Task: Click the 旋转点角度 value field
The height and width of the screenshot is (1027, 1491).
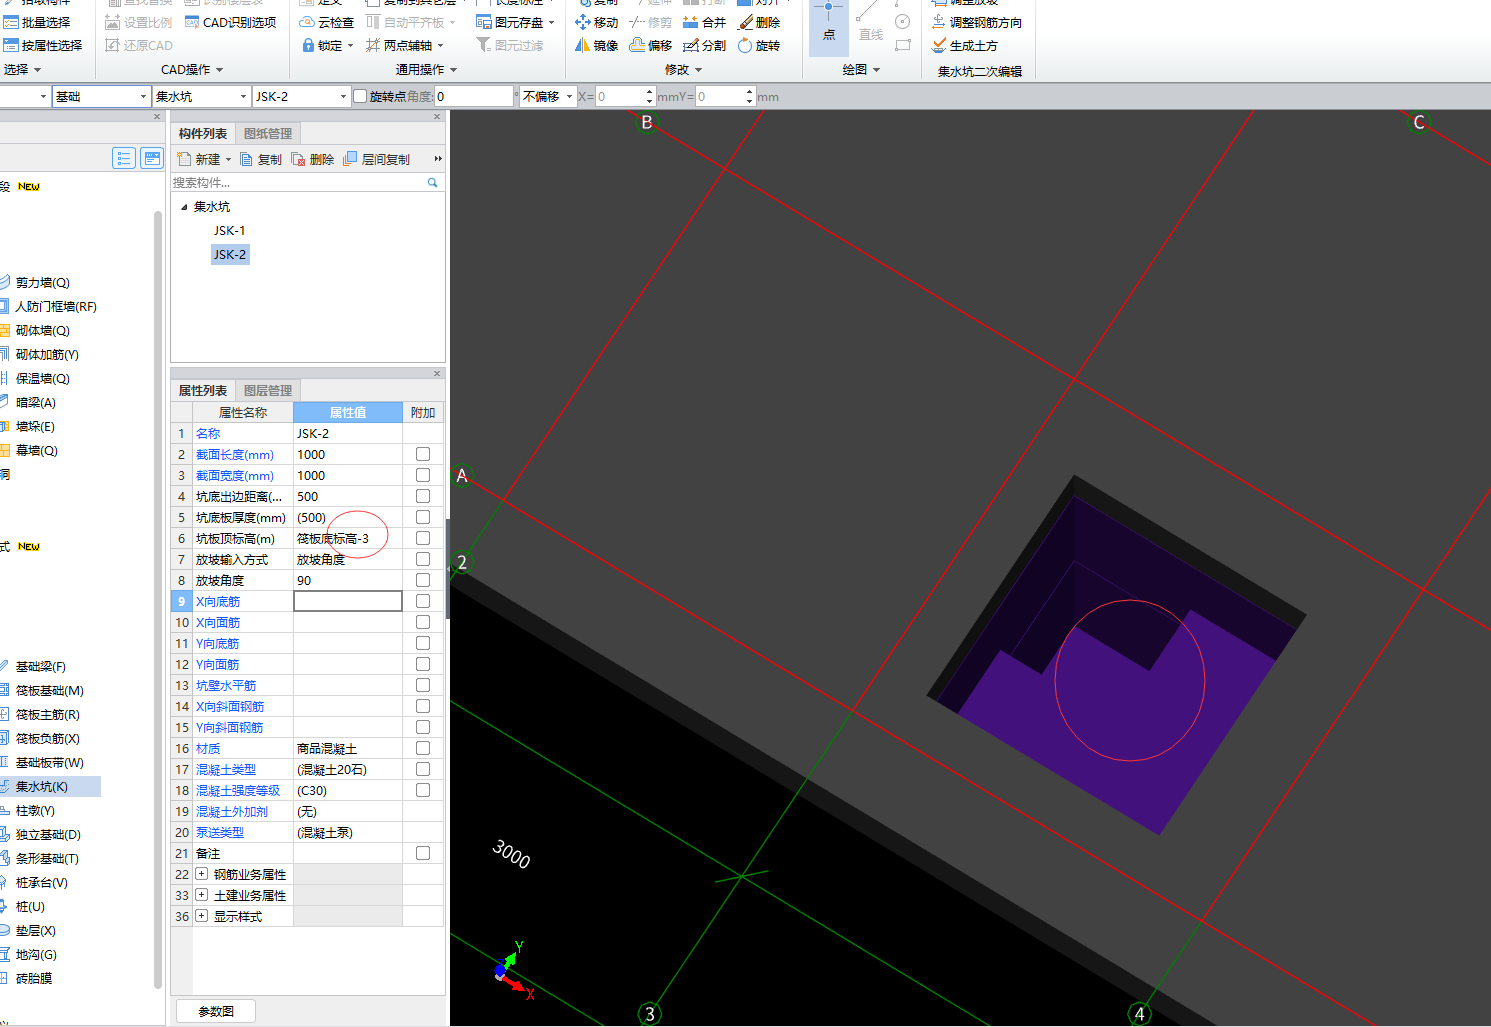Action: pyautogui.click(x=474, y=96)
